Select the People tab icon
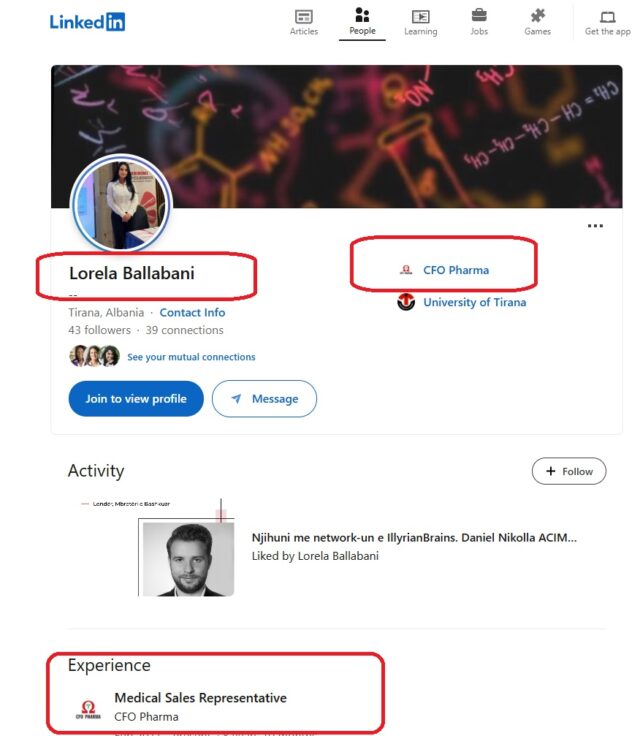The width and height of the screenshot is (640, 736). [362, 16]
